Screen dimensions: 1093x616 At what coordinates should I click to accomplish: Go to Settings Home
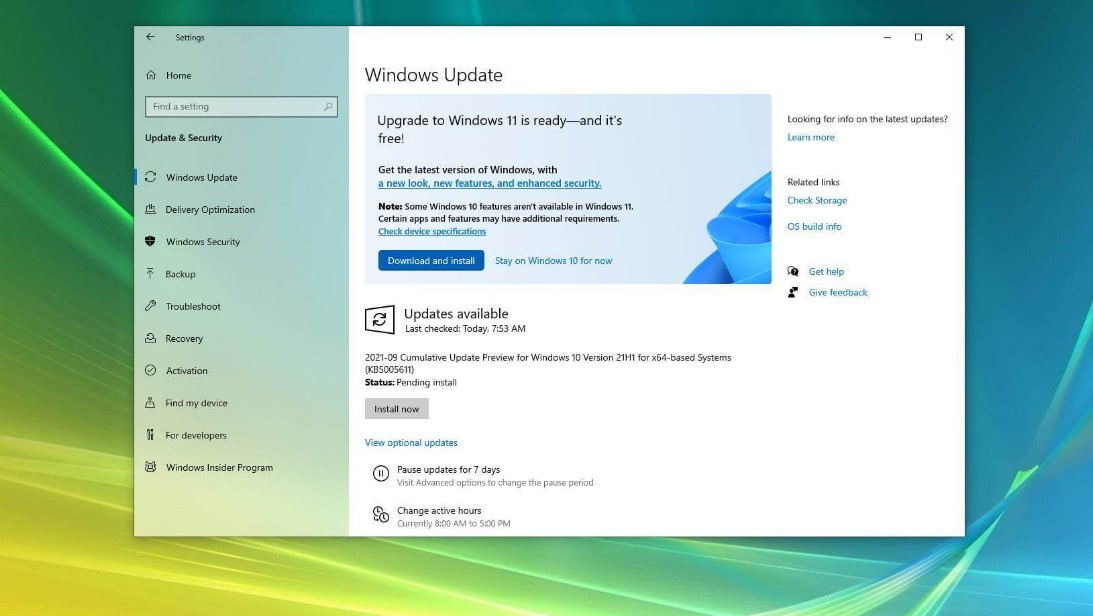point(178,75)
